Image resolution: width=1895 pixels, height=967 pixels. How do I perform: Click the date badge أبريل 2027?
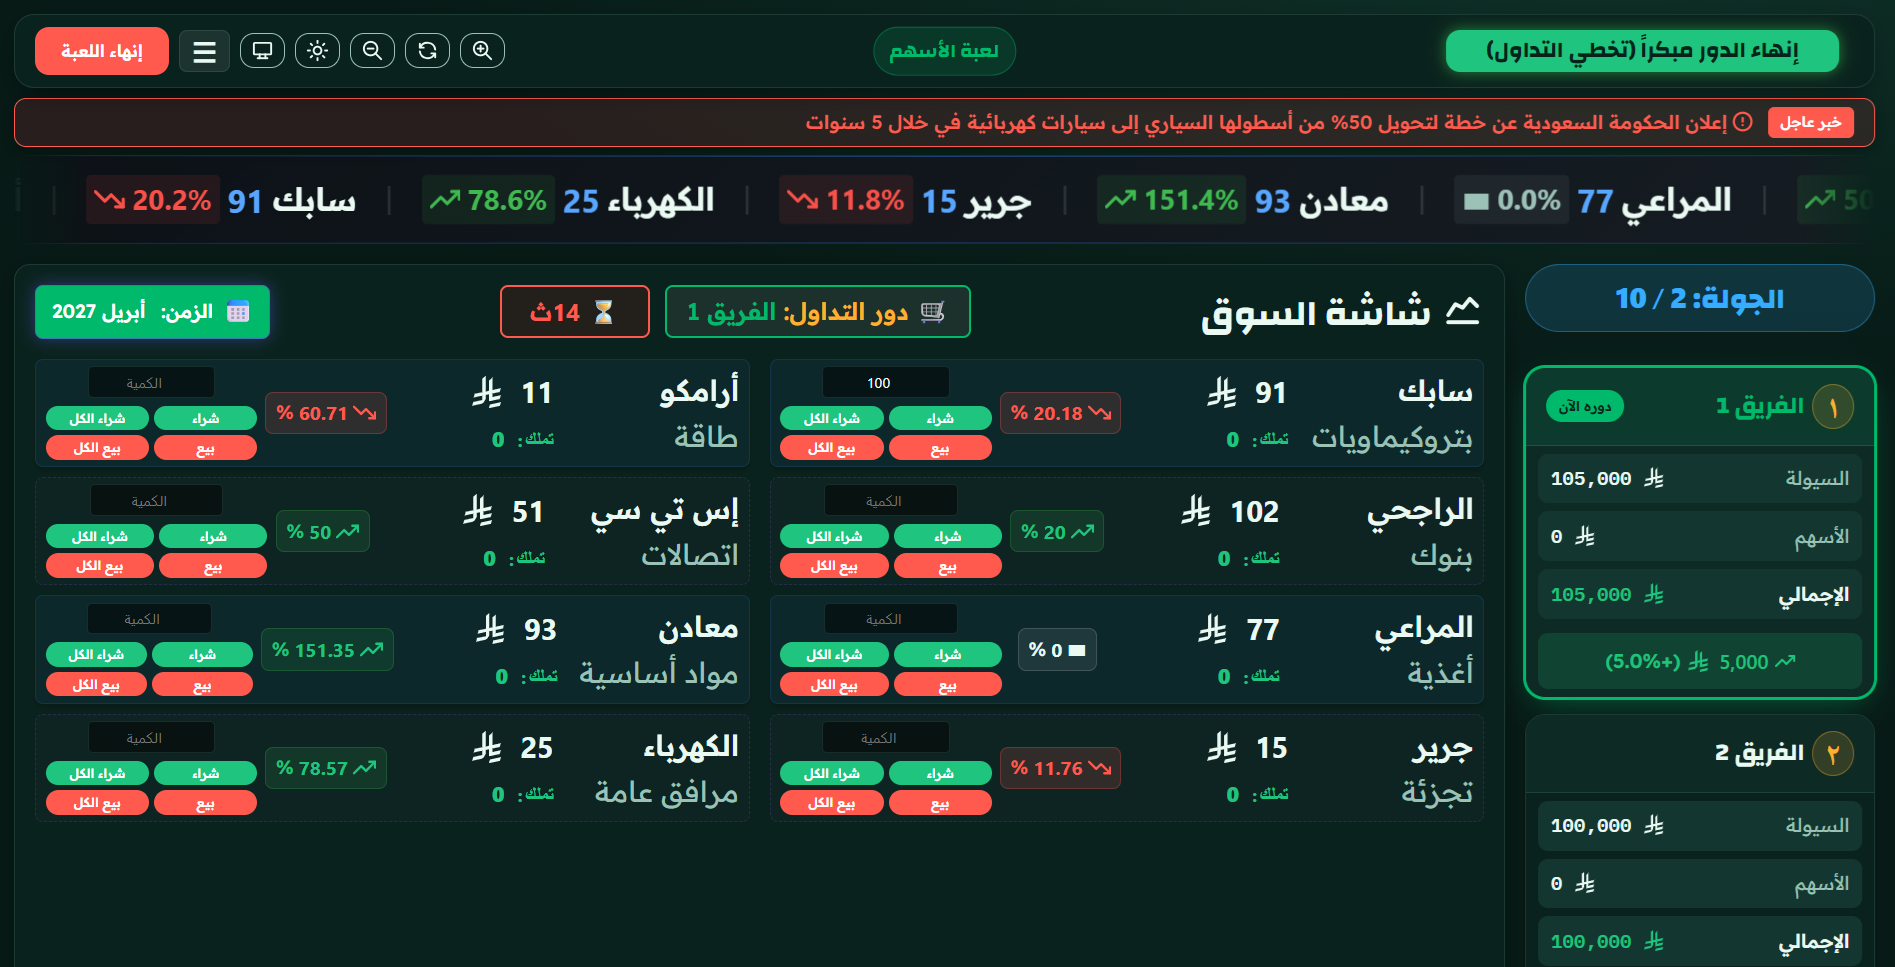click(x=152, y=311)
